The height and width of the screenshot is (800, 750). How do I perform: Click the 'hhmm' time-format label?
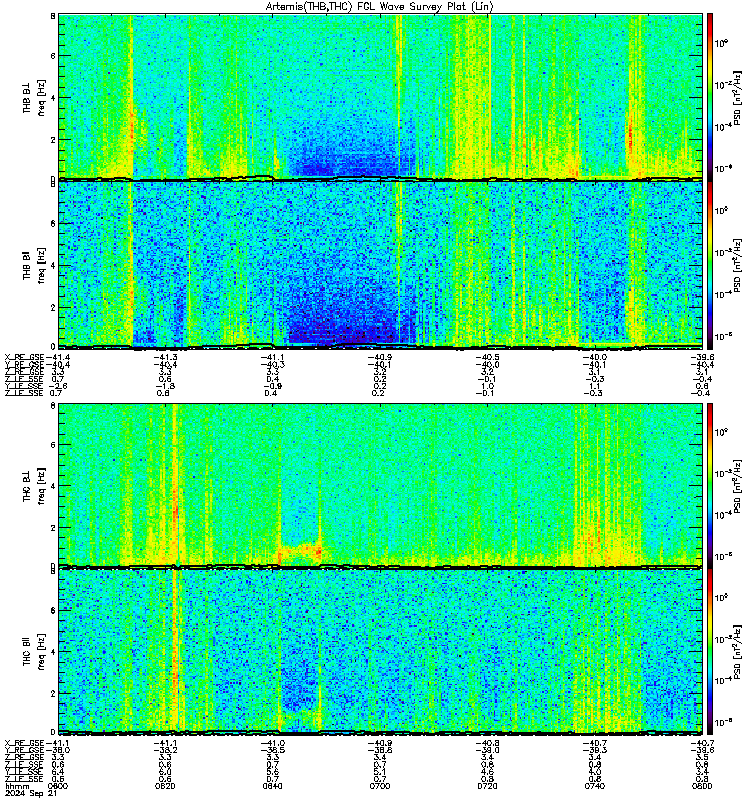click(17, 786)
